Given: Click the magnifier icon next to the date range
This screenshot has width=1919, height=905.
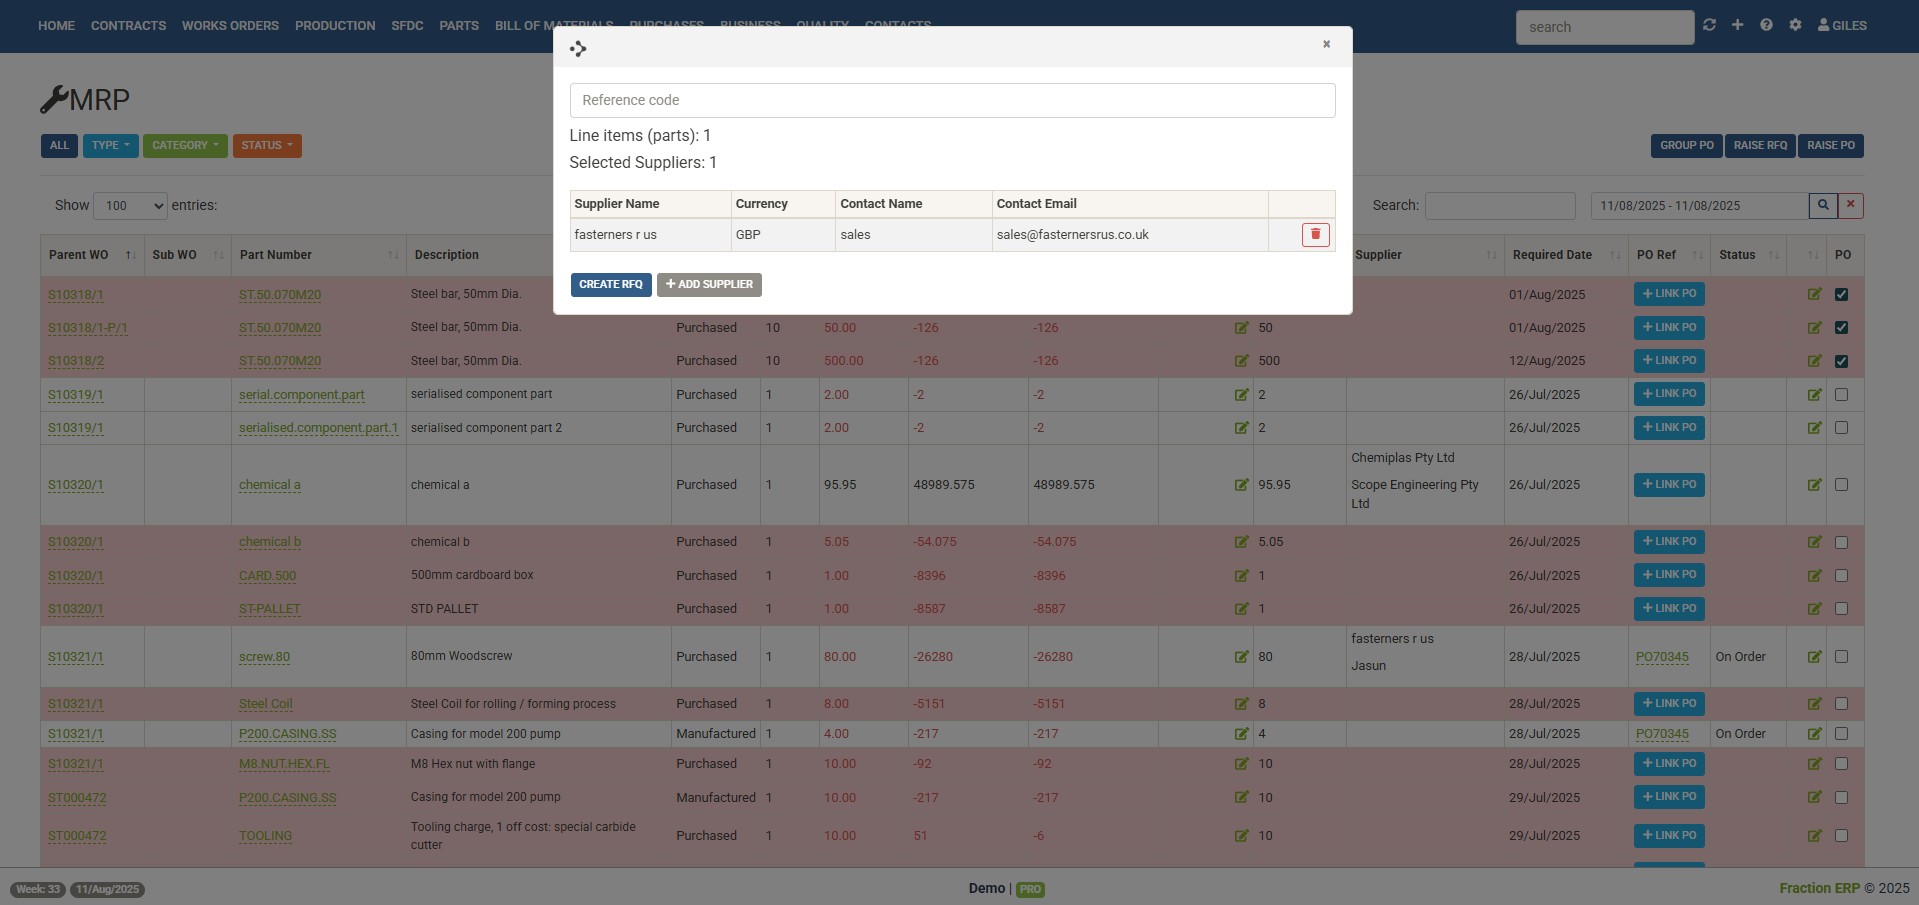Looking at the screenshot, I should (1823, 205).
